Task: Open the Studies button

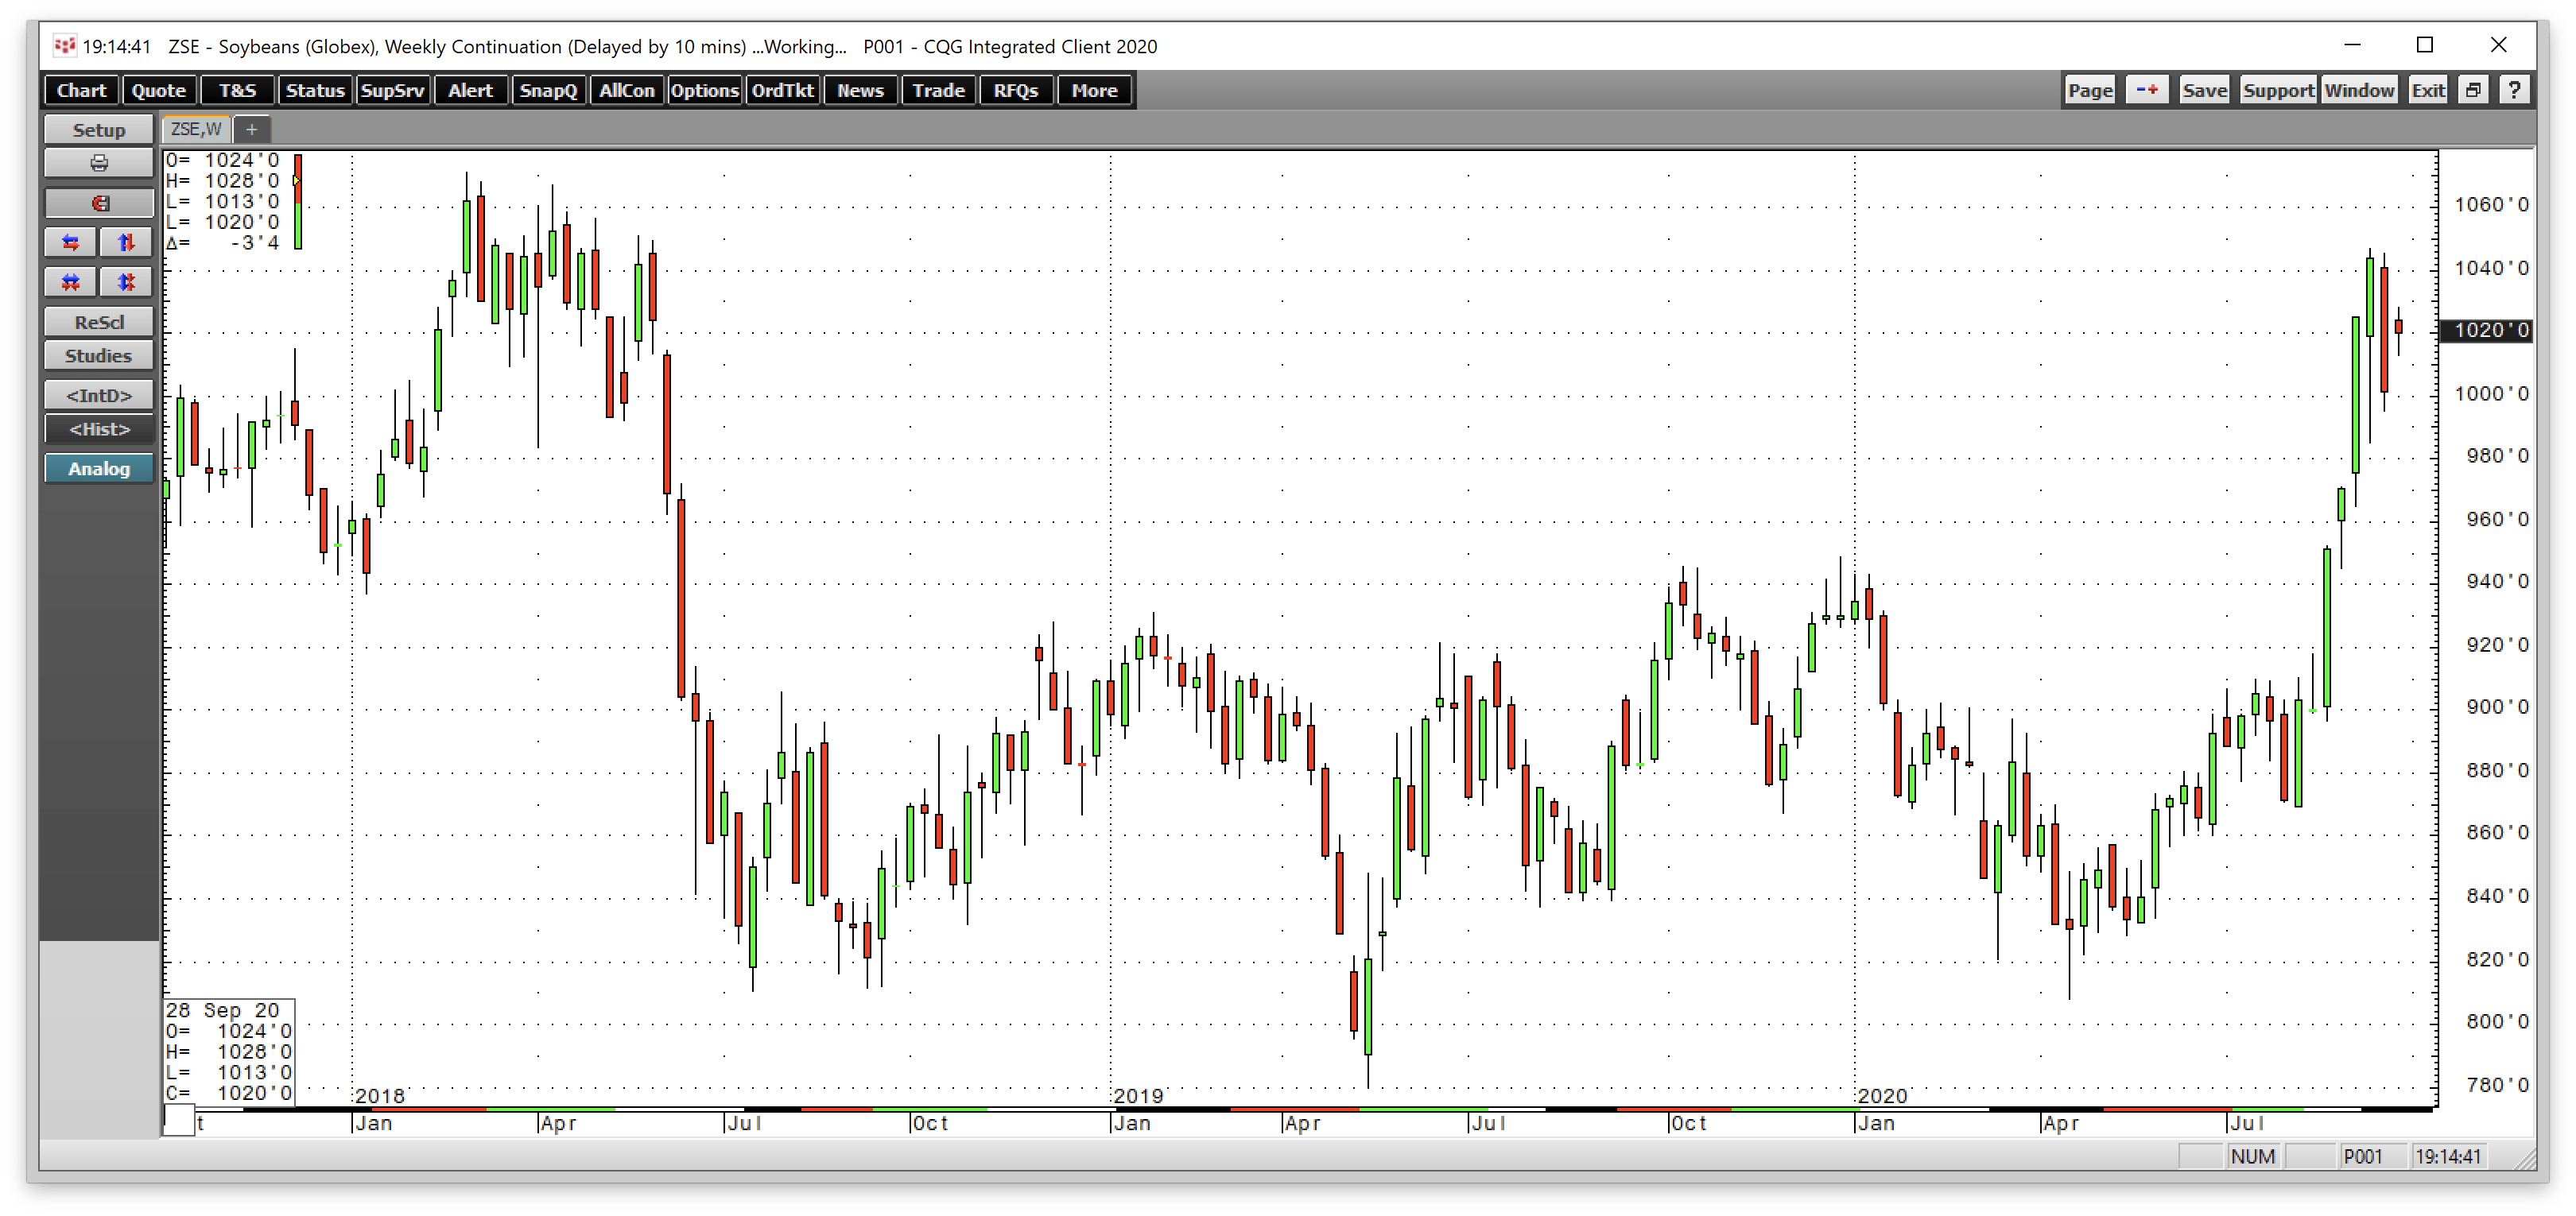Action: pyautogui.click(x=98, y=356)
